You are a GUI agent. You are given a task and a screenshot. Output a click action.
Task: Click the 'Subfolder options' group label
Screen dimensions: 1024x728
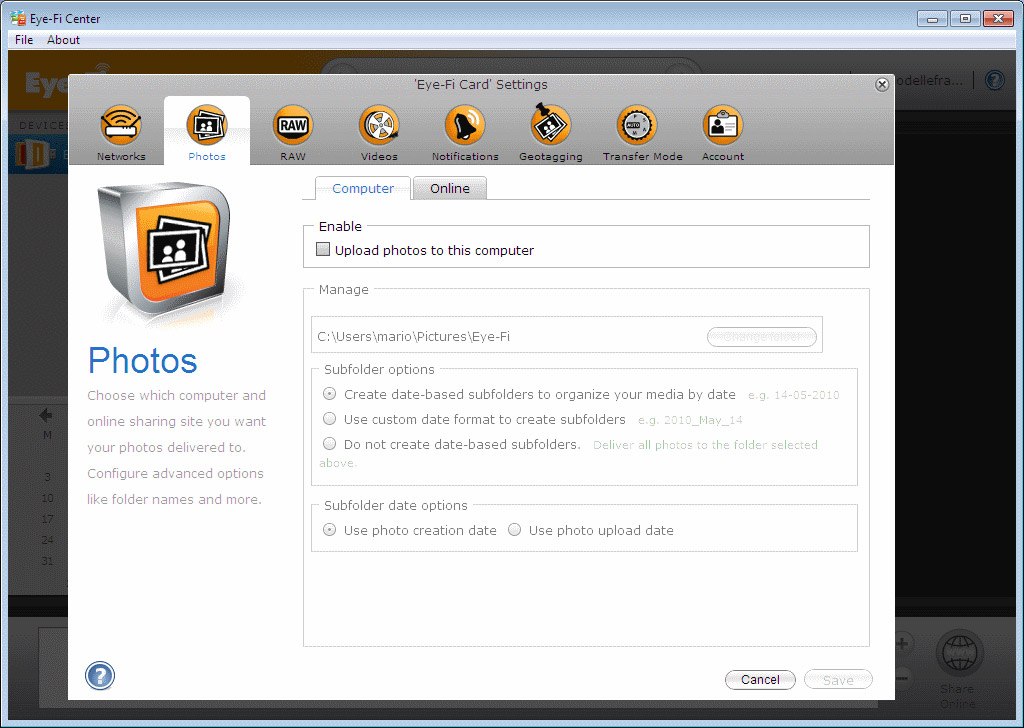[x=379, y=370]
